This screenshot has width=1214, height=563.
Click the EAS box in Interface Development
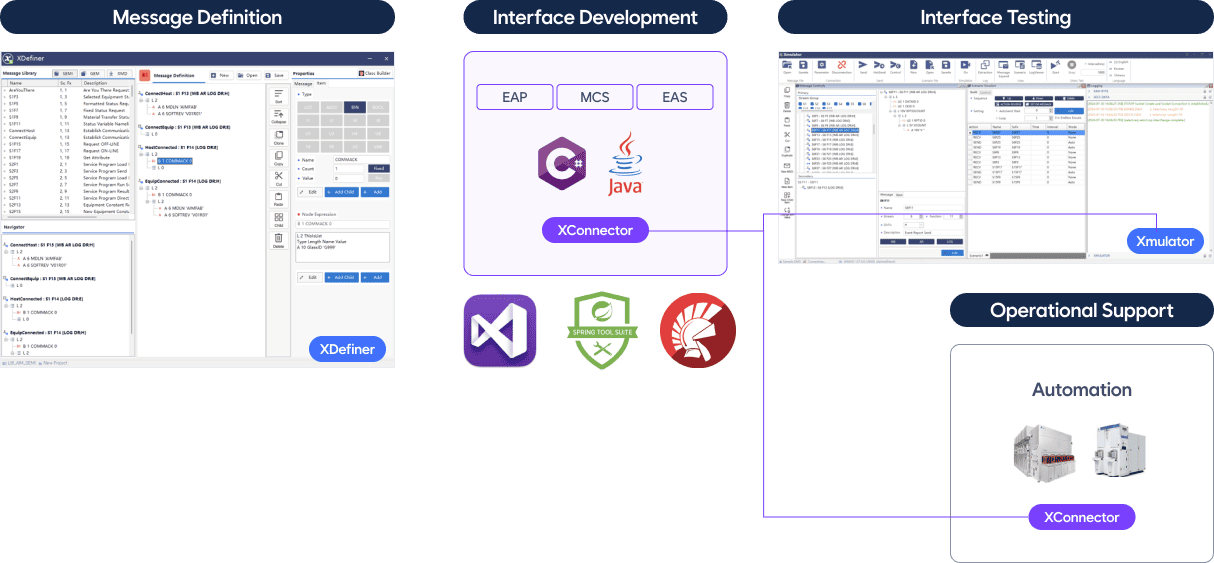pos(675,97)
